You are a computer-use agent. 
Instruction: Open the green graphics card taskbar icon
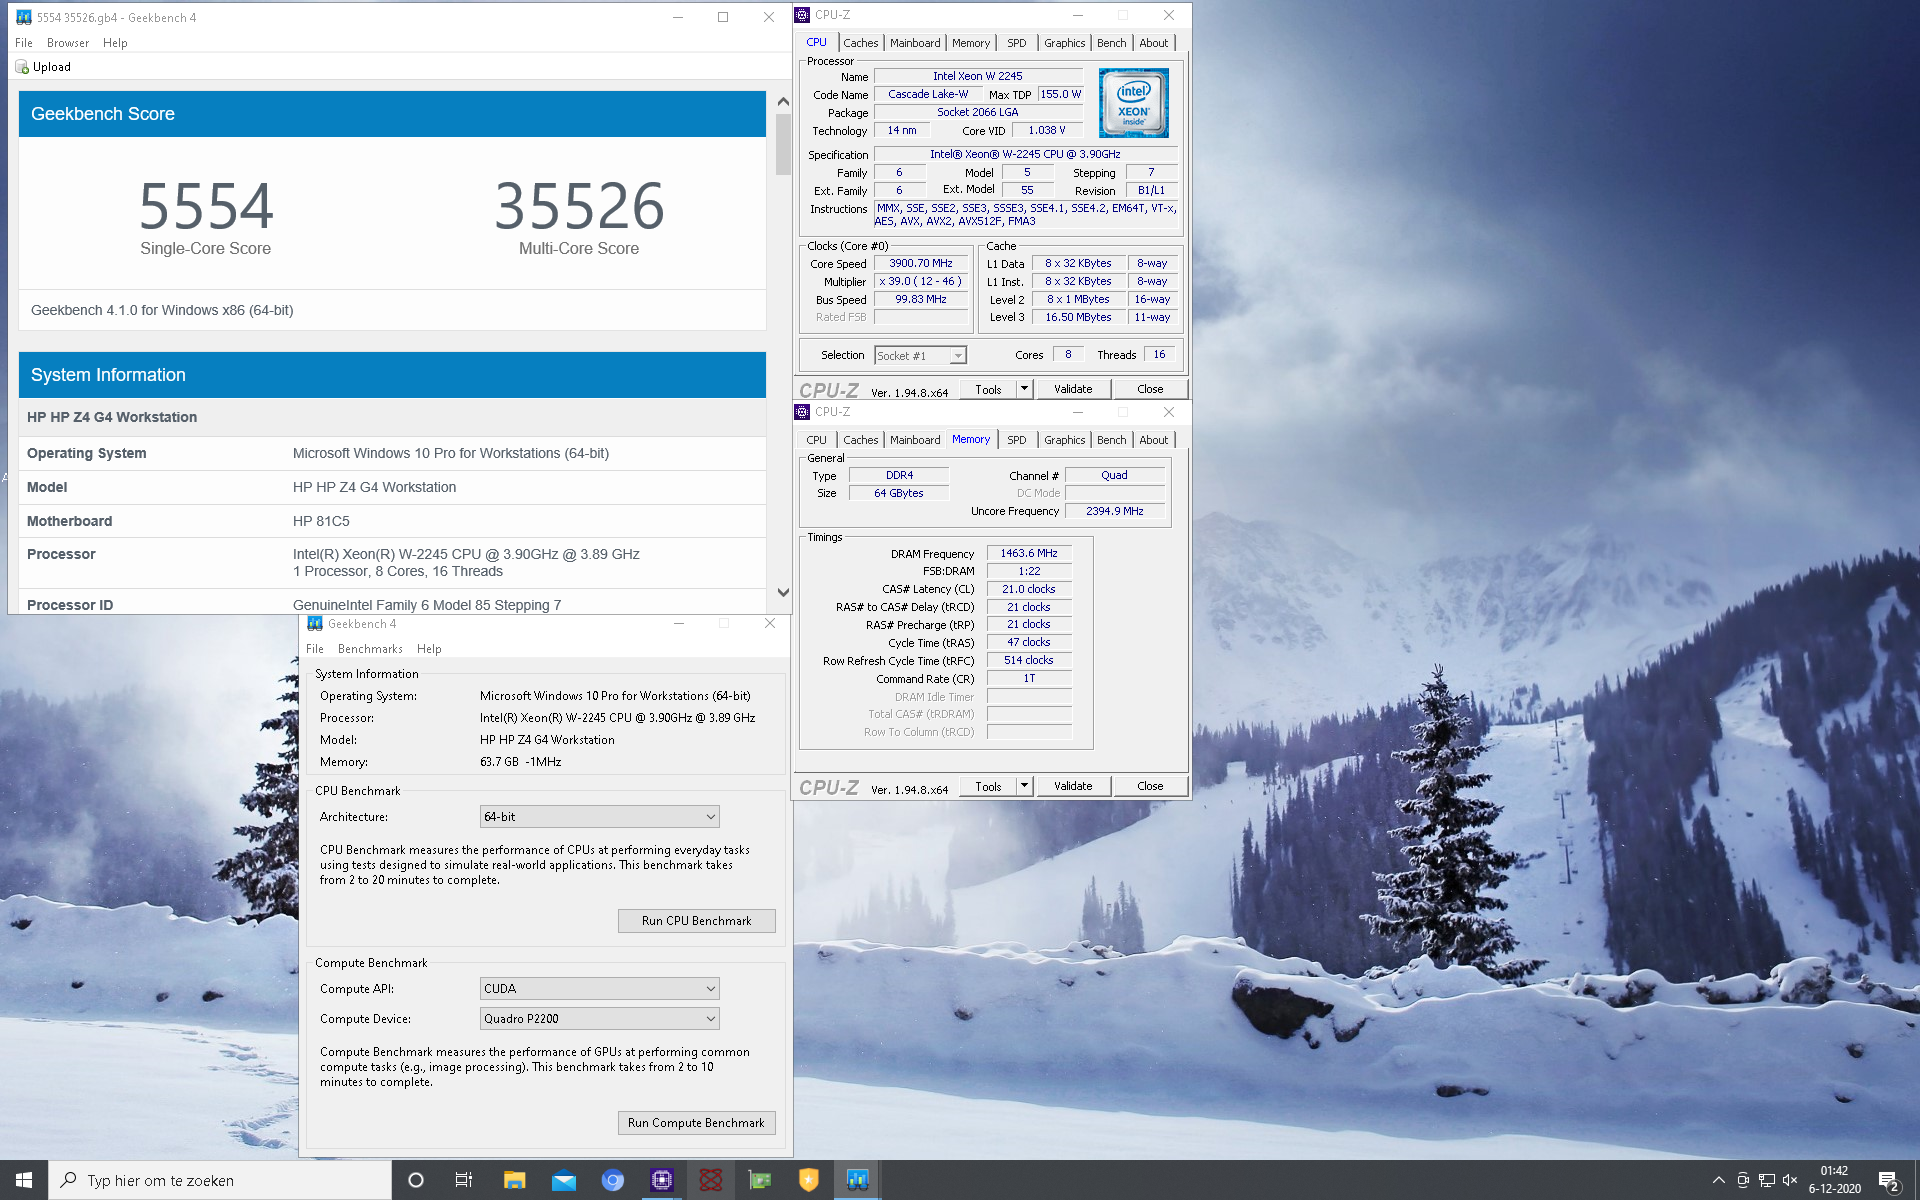(760, 1180)
